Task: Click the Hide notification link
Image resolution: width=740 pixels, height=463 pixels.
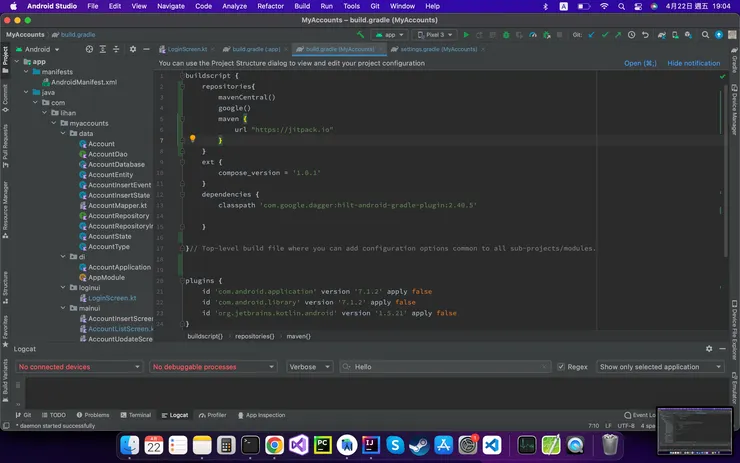Action: [x=693, y=63]
